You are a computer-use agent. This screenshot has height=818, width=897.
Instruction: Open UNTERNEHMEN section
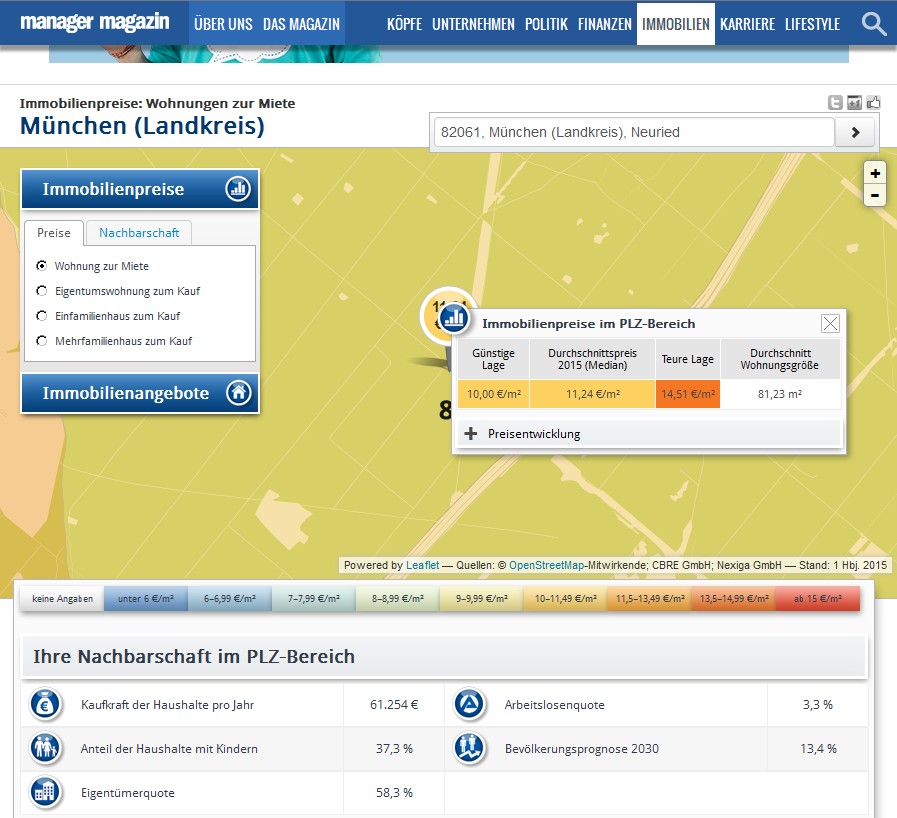point(473,24)
